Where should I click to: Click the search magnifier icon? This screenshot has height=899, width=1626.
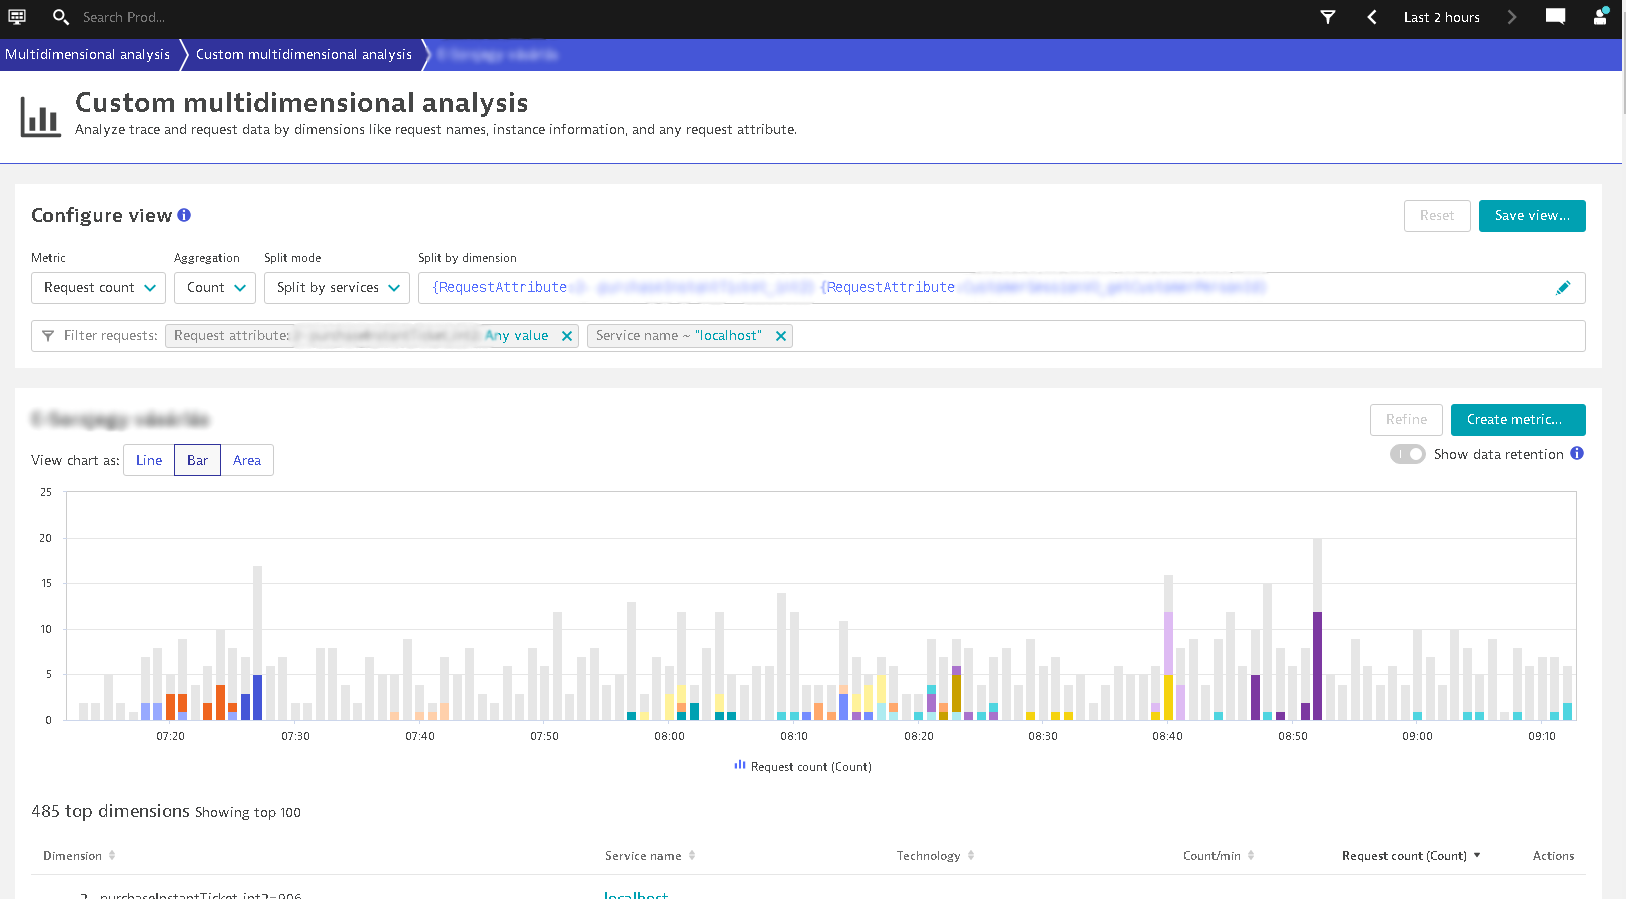point(60,17)
